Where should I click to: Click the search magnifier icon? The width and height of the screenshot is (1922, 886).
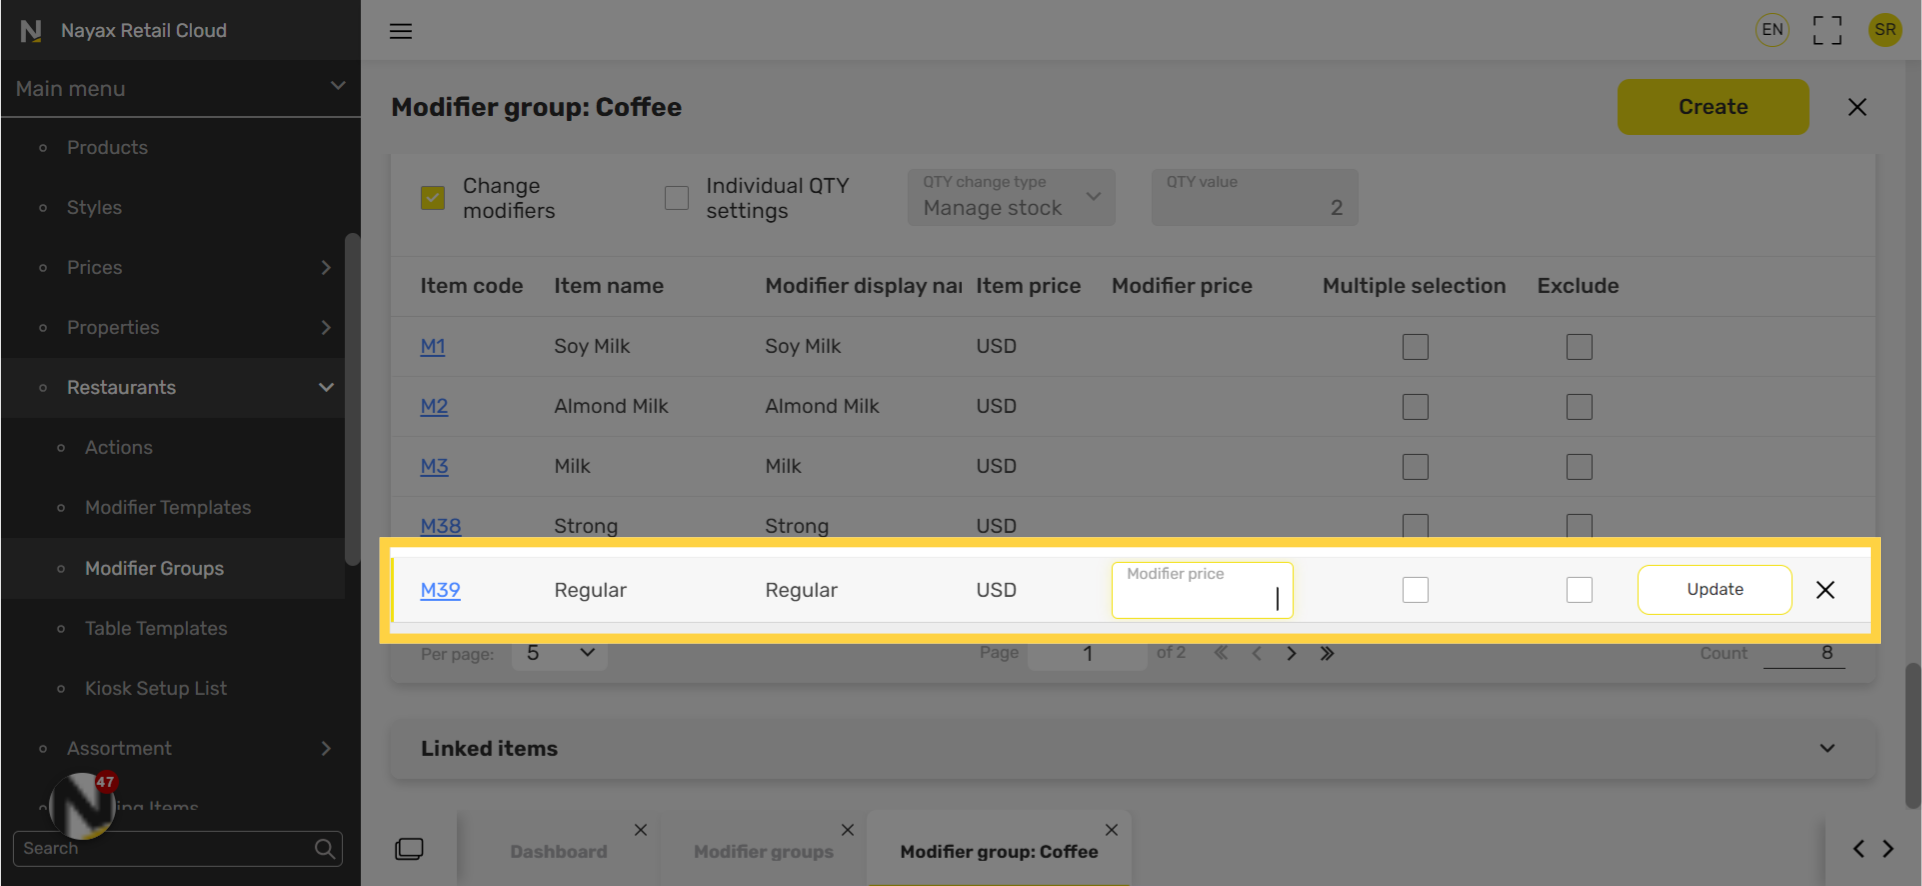(325, 849)
